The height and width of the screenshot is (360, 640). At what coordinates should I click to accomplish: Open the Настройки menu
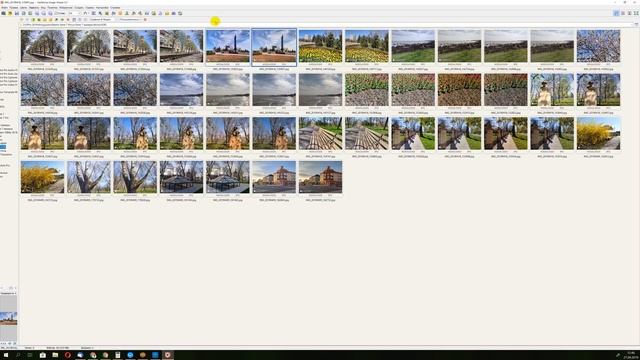coord(102,8)
